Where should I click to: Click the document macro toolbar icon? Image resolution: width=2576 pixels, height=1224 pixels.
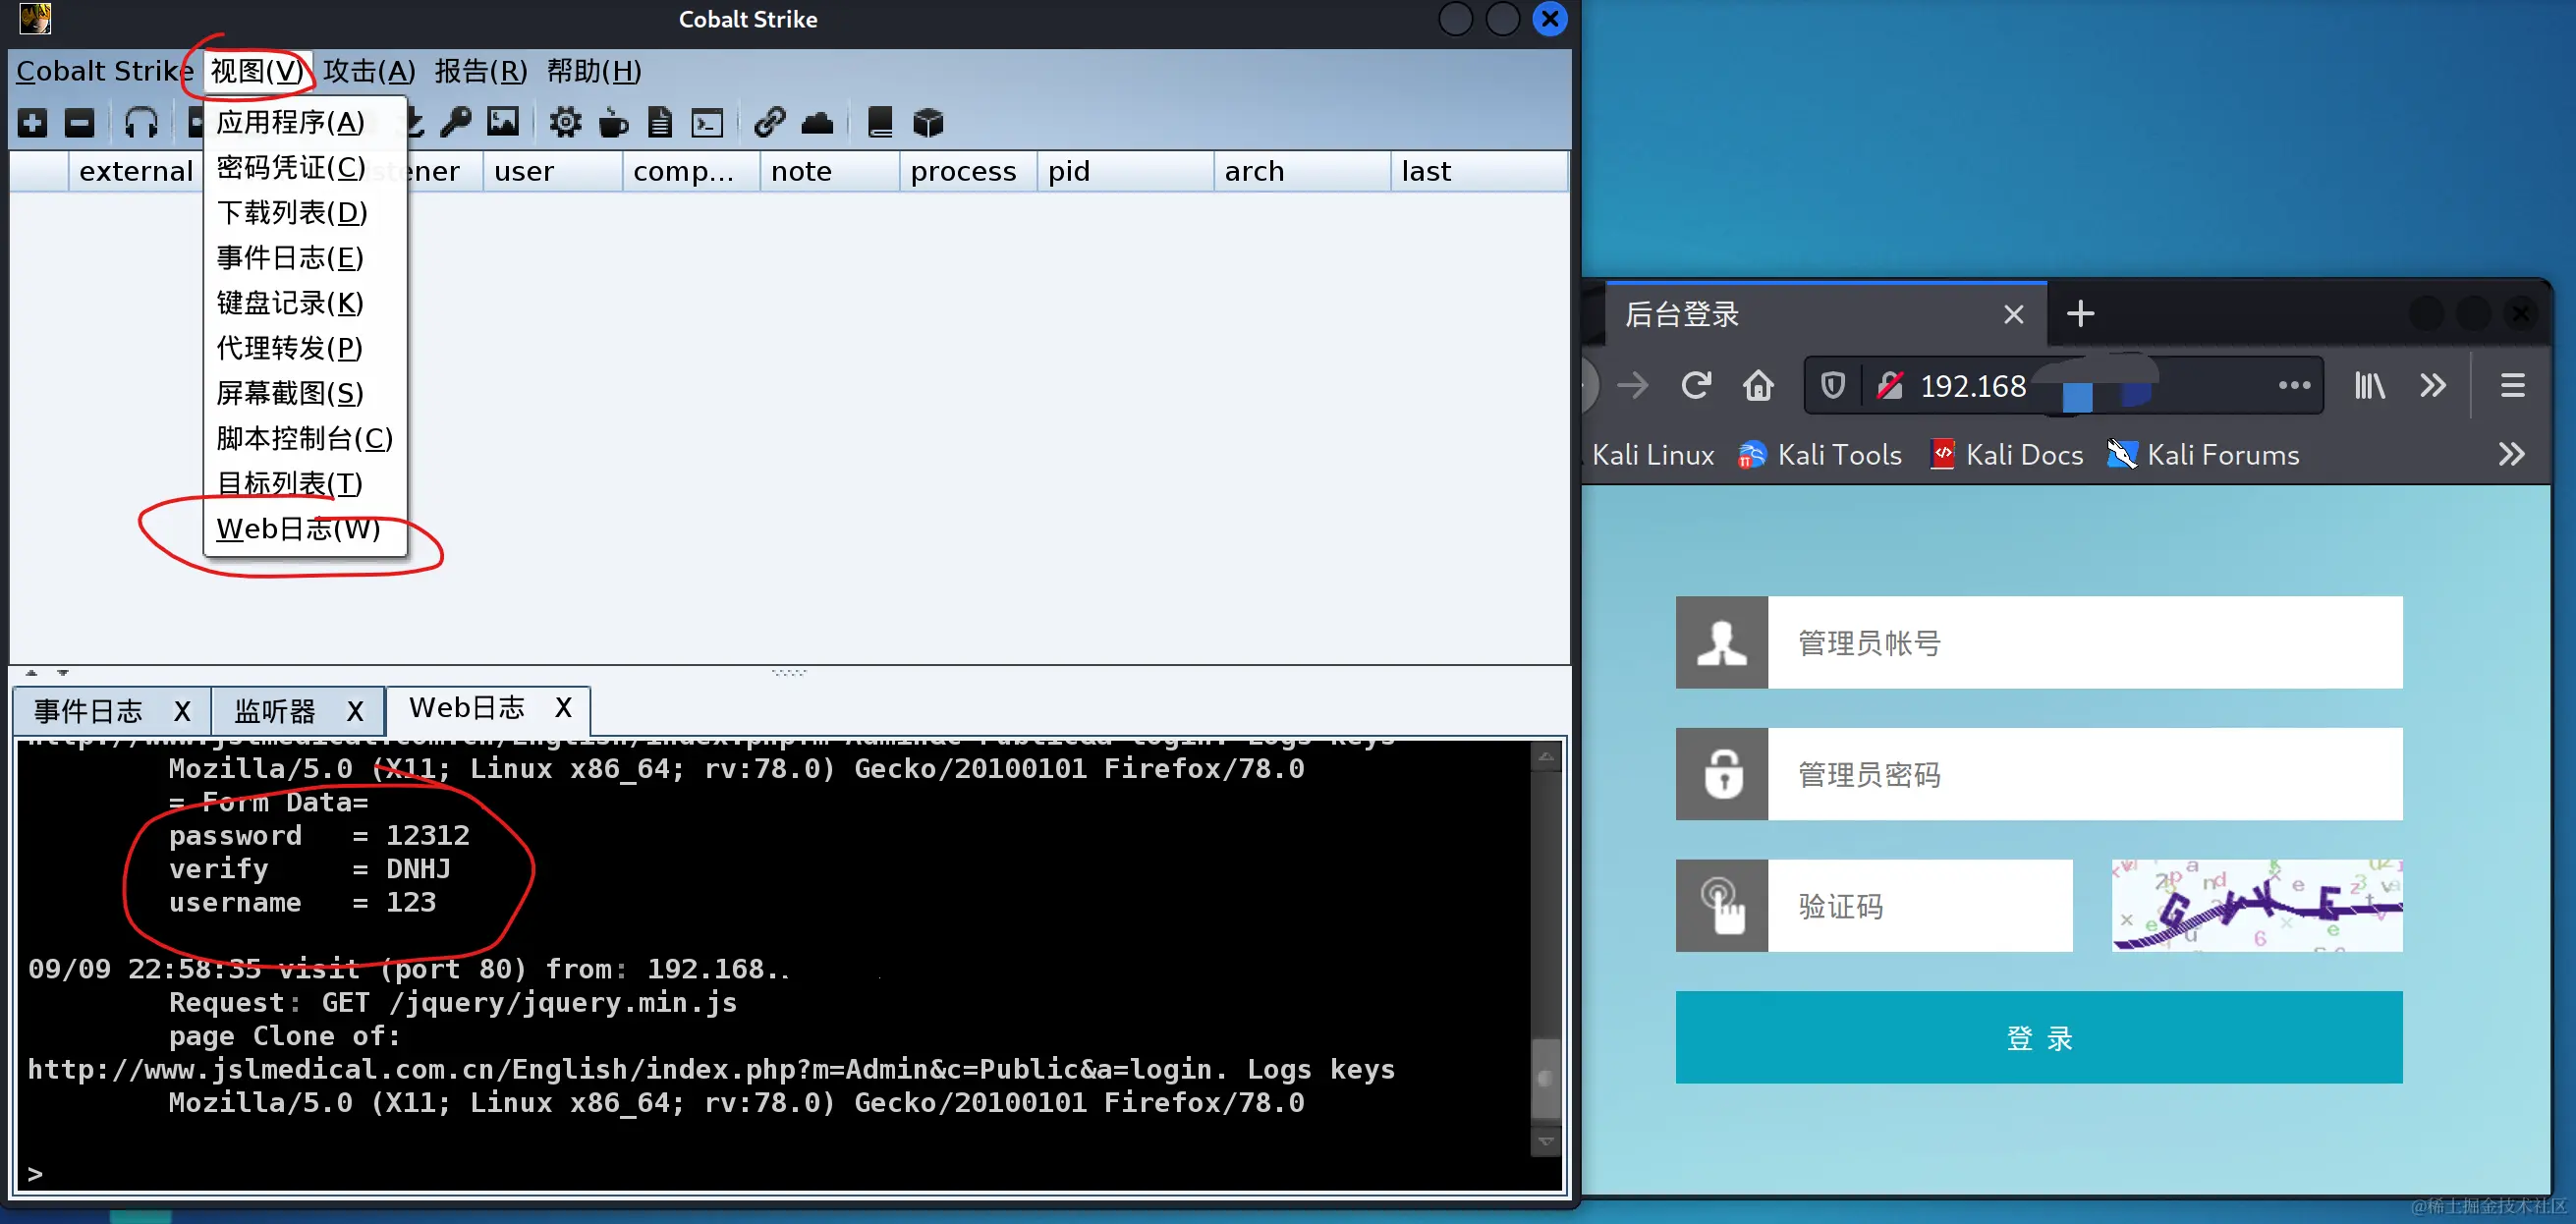click(x=660, y=123)
